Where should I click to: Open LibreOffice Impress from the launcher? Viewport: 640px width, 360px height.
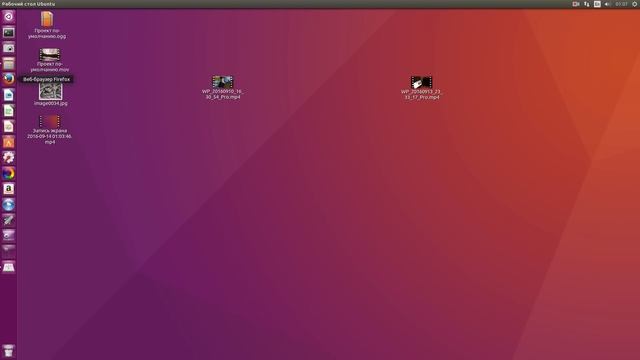[9, 126]
